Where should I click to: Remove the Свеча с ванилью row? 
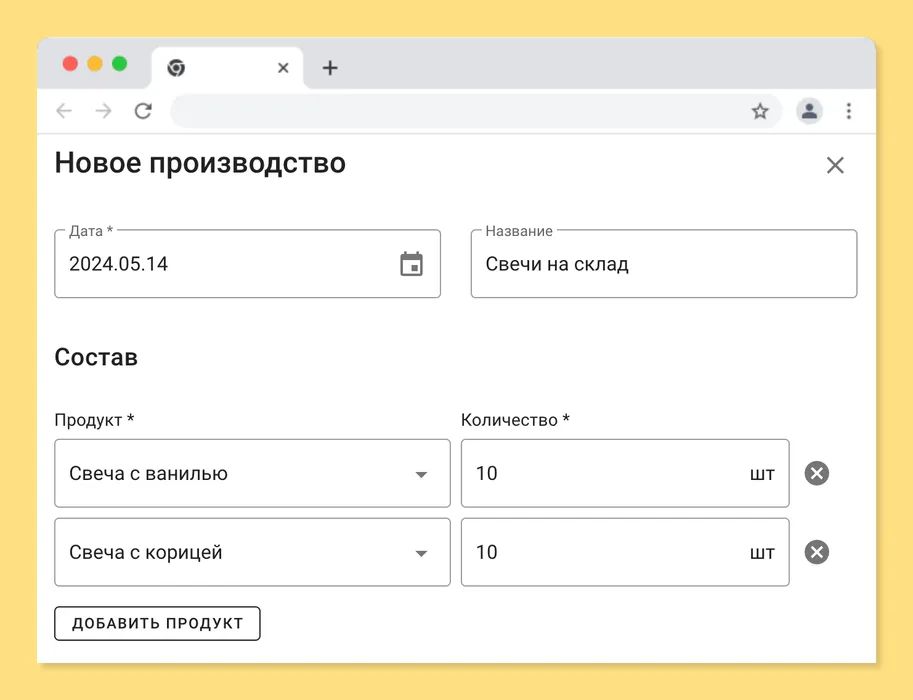click(x=816, y=473)
